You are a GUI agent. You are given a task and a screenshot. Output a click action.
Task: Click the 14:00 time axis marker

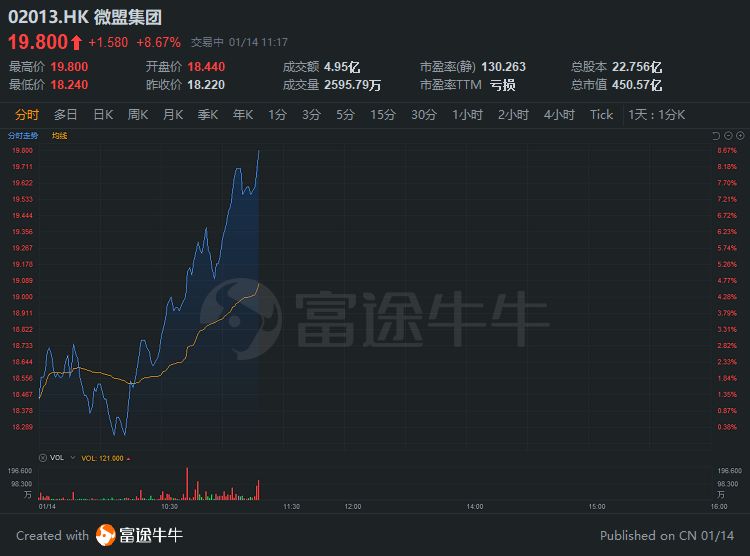(474, 506)
